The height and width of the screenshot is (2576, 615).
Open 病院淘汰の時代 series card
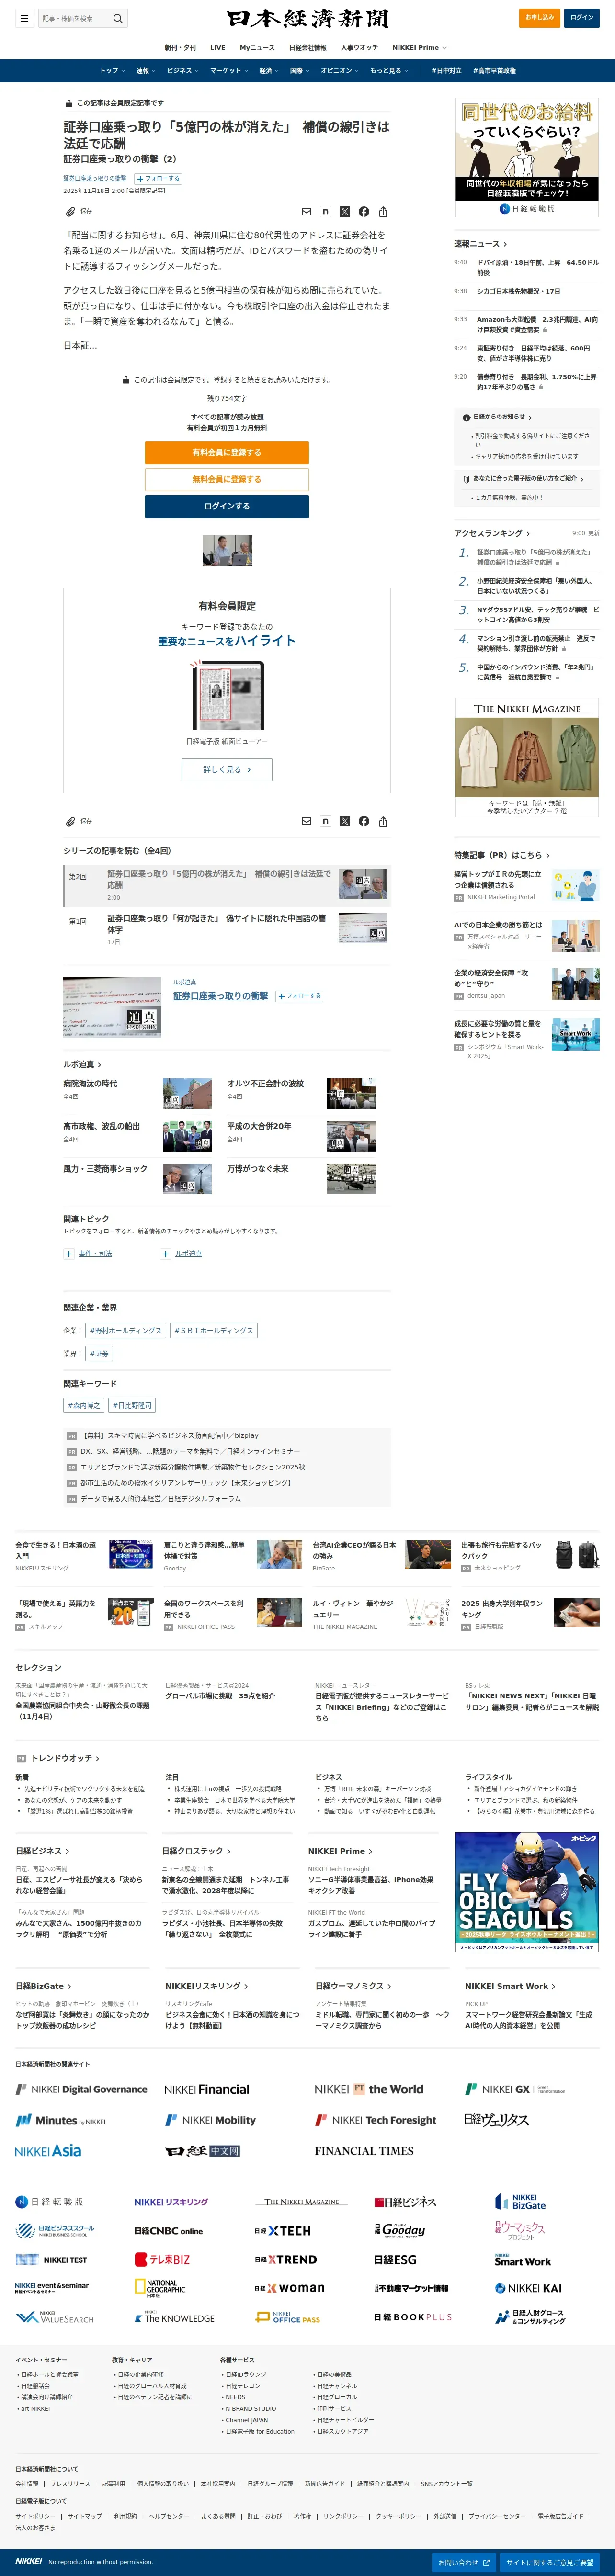[x=138, y=1093]
